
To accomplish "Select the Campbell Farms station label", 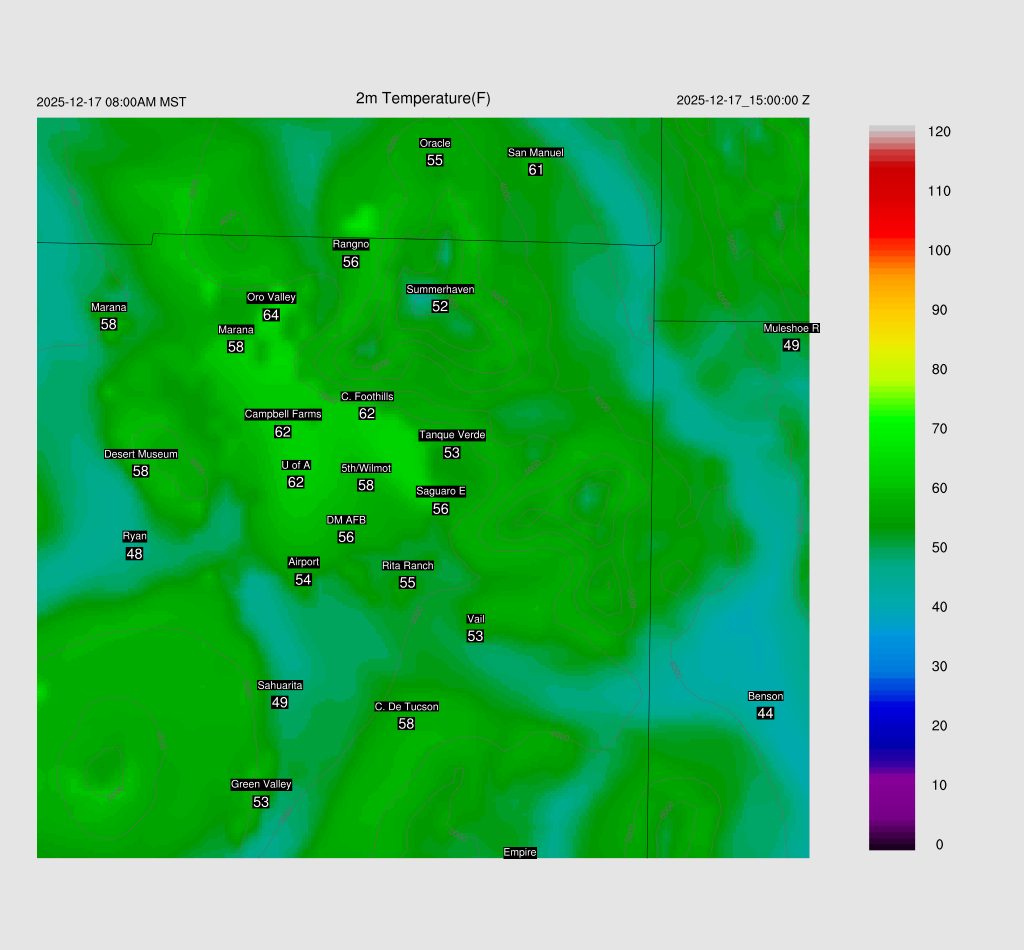I will point(283,414).
